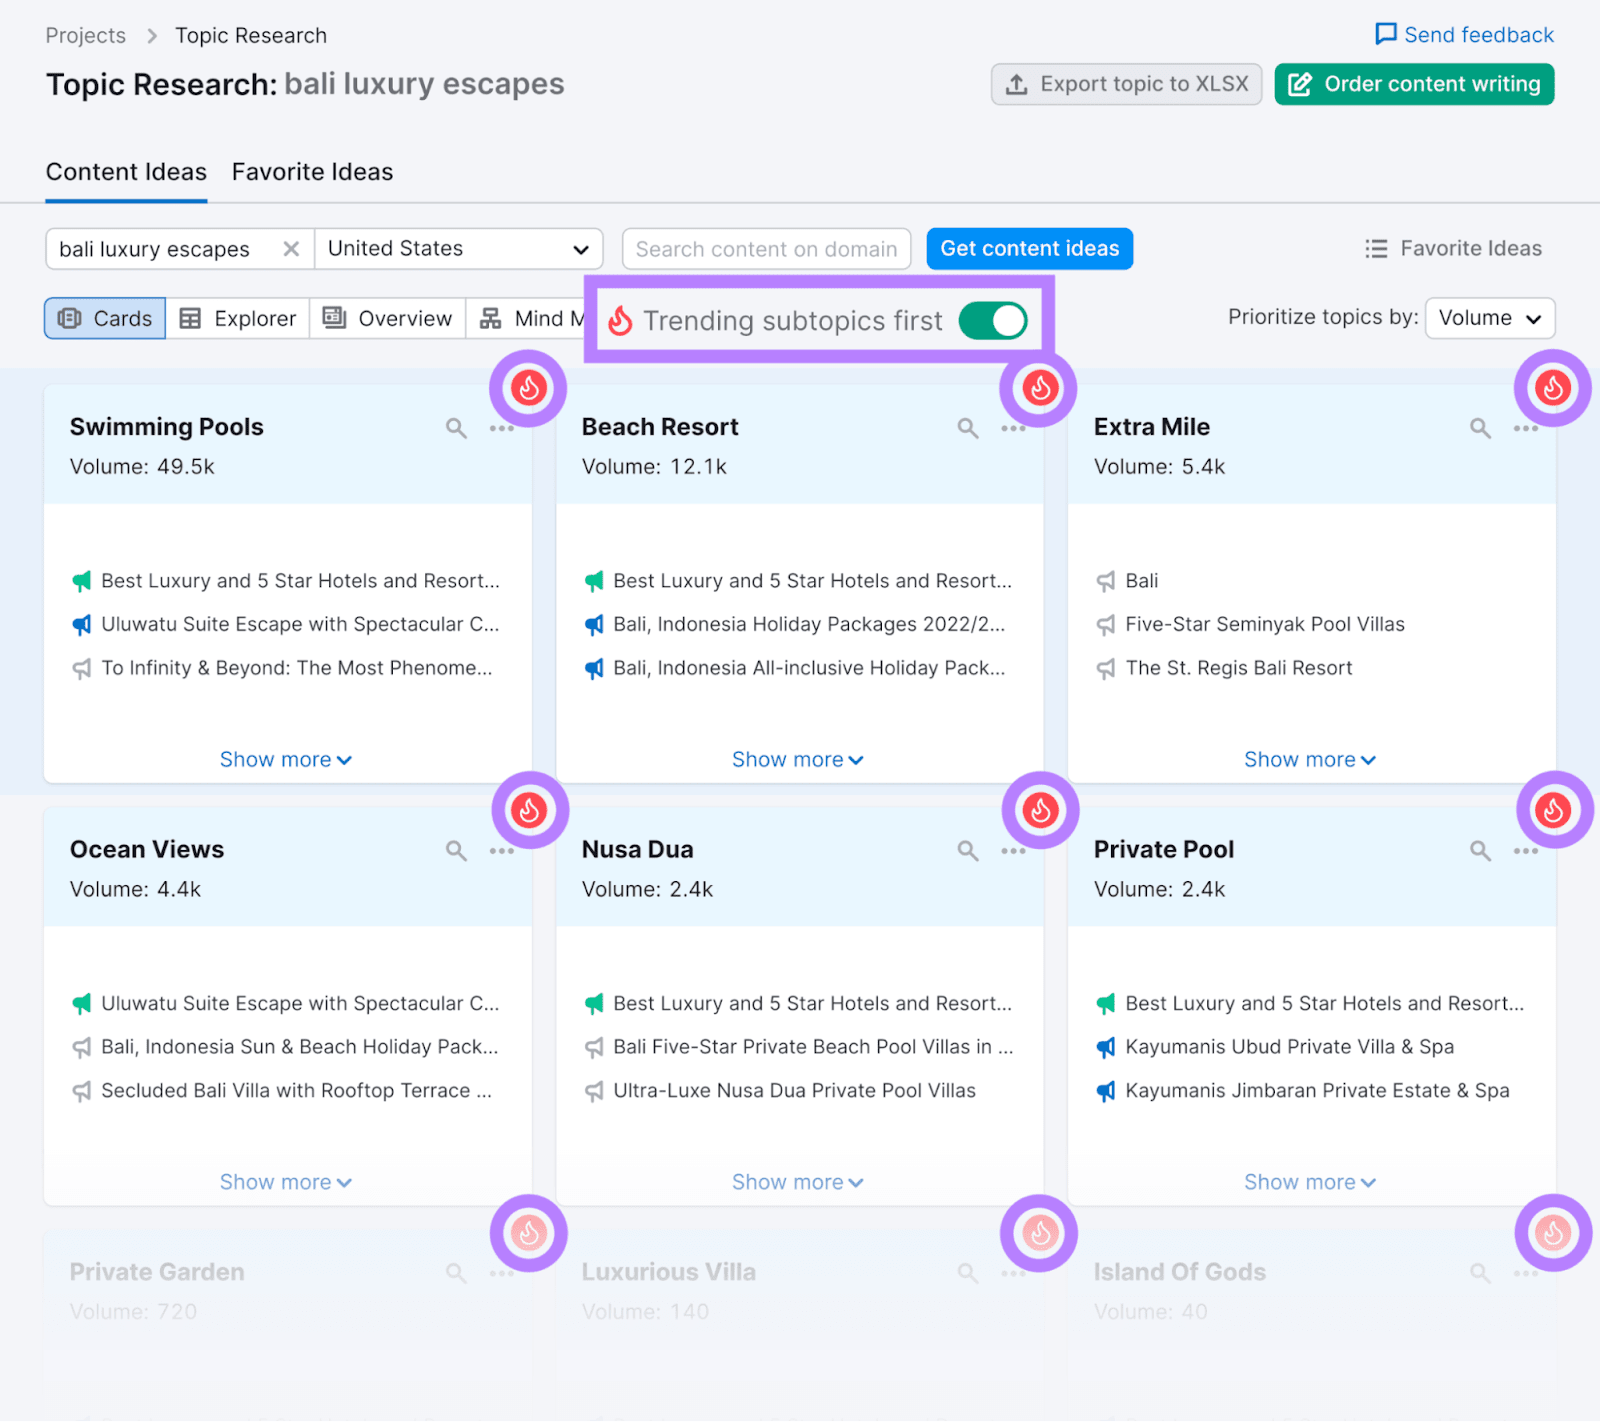Switch to the Favorite Ideas tab
Viewport: 1600px width, 1422px height.
(x=312, y=171)
